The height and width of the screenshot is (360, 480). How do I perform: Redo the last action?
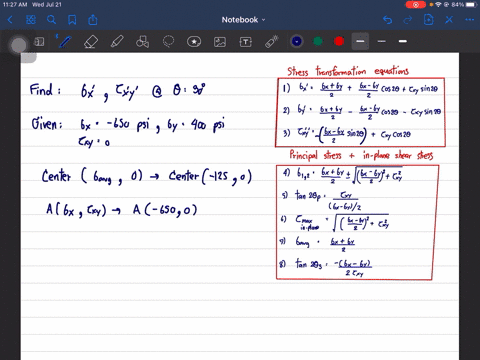point(408,20)
